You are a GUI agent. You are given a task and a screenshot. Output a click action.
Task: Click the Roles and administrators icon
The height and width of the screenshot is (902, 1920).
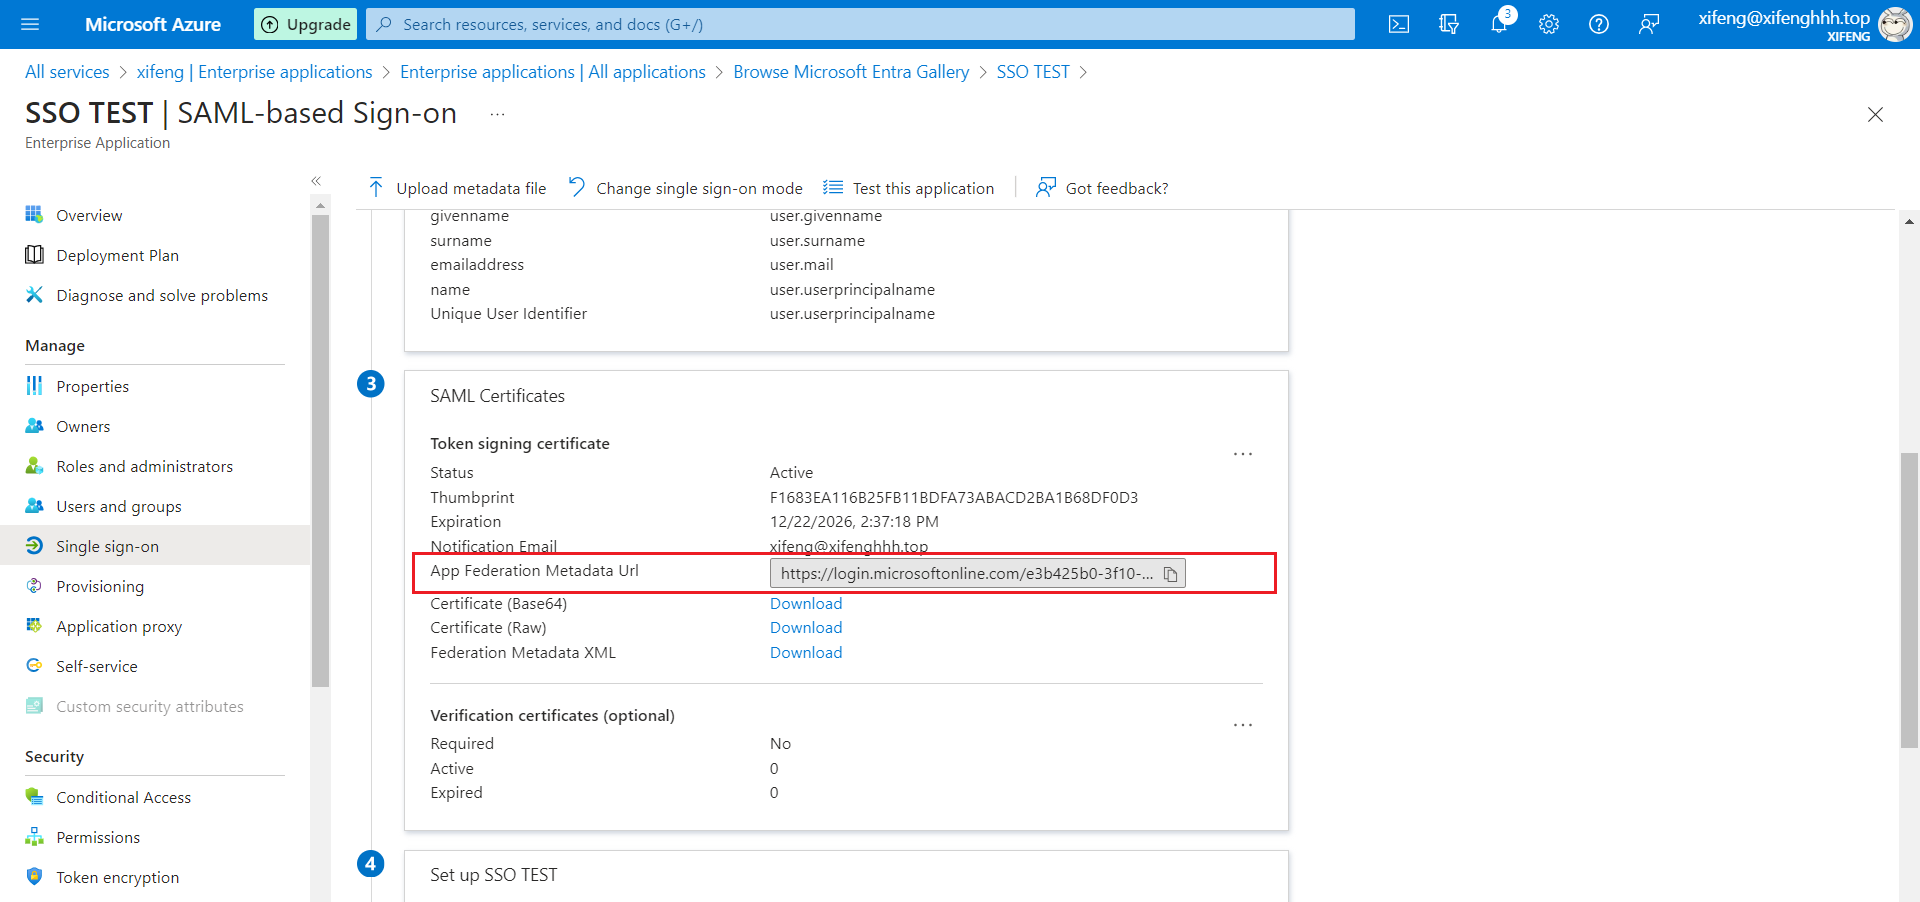[x=34, y=465]
